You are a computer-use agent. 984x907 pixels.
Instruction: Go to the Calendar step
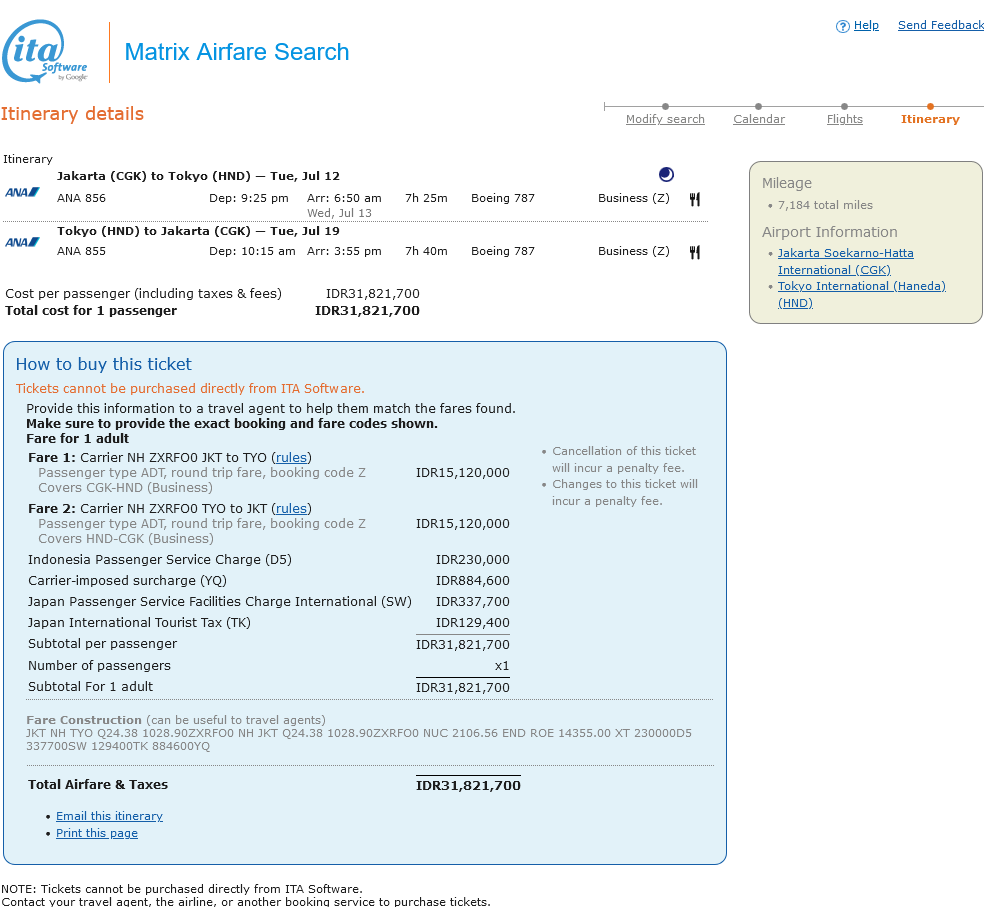click(x=759, y=119)
